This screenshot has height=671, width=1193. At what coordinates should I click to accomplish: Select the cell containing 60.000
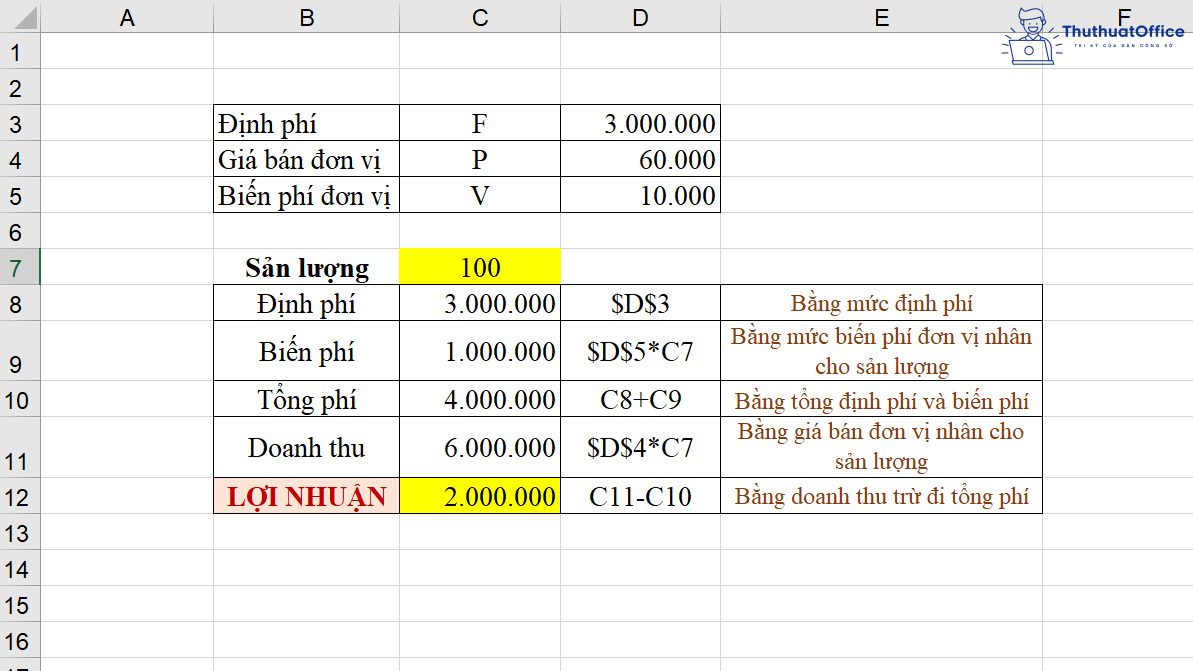point(640,158)
